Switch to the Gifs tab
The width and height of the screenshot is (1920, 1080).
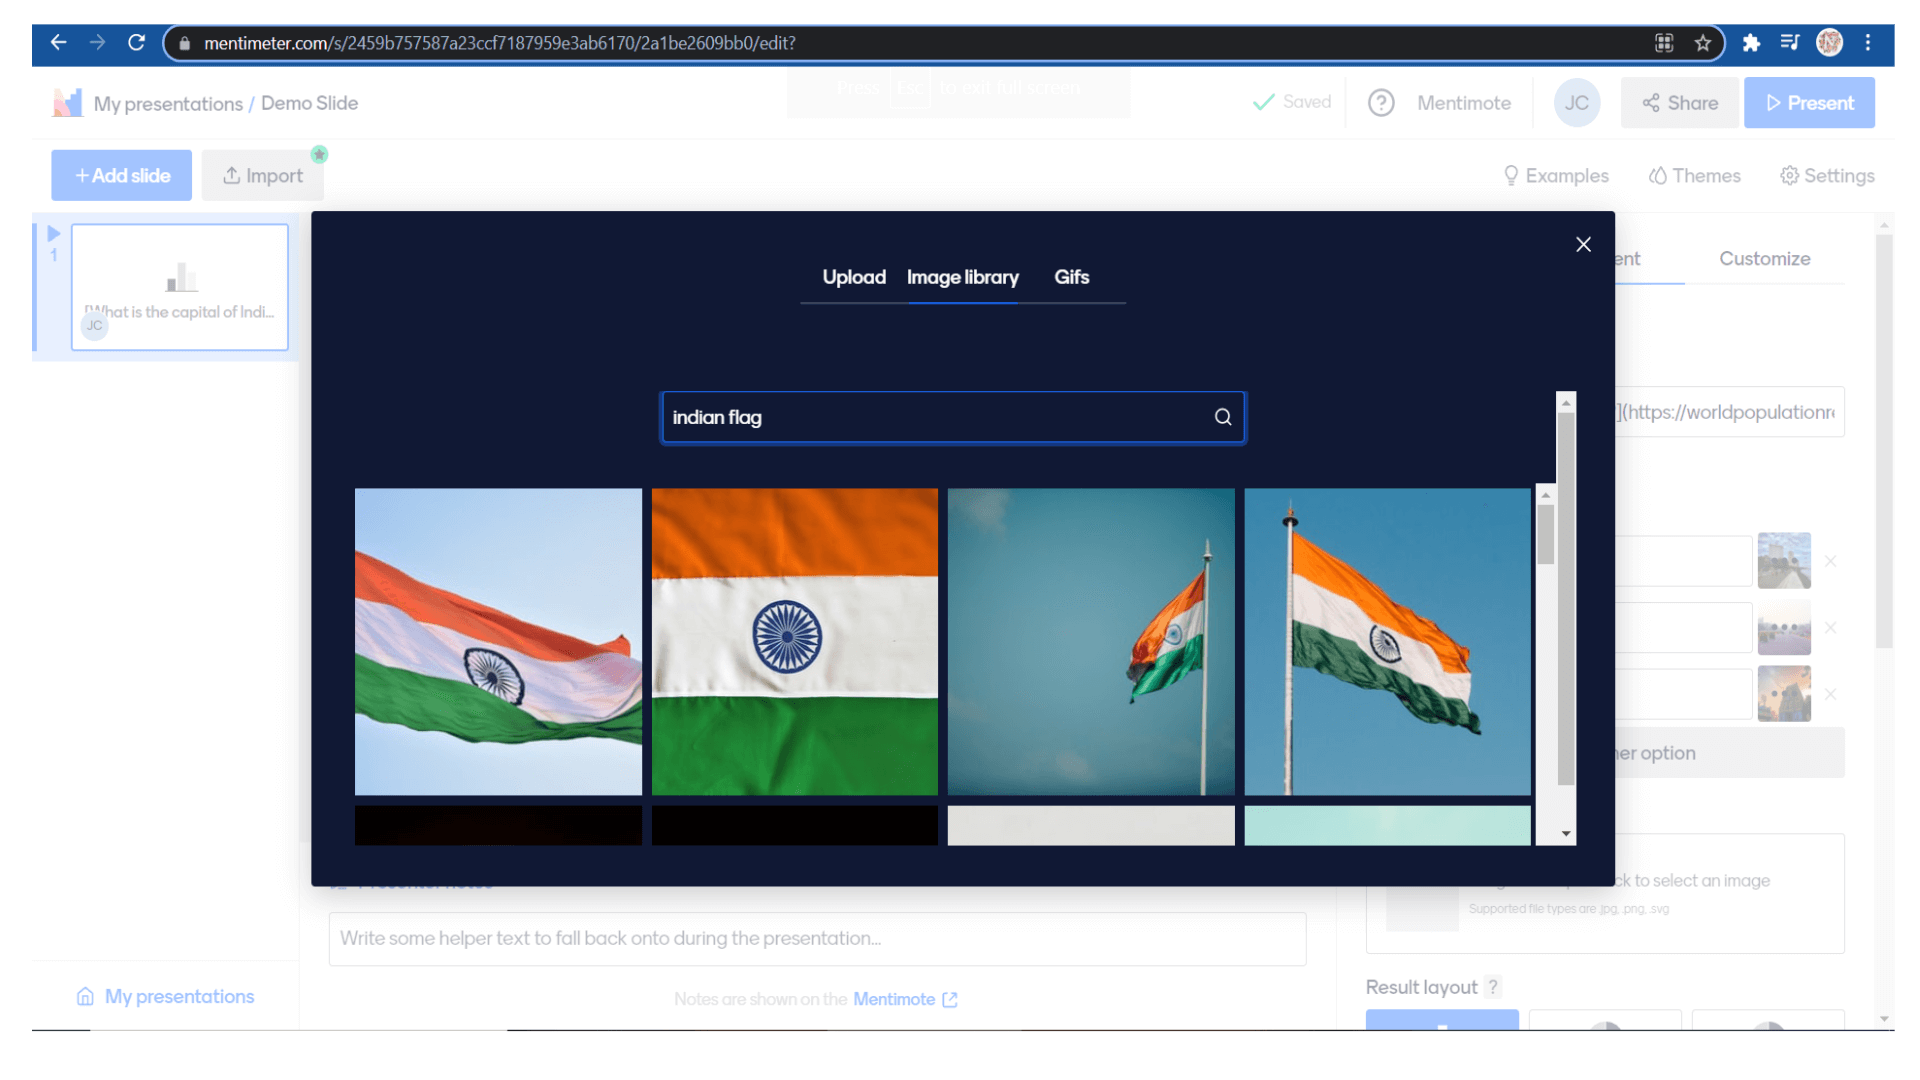tap(1071, 277)
